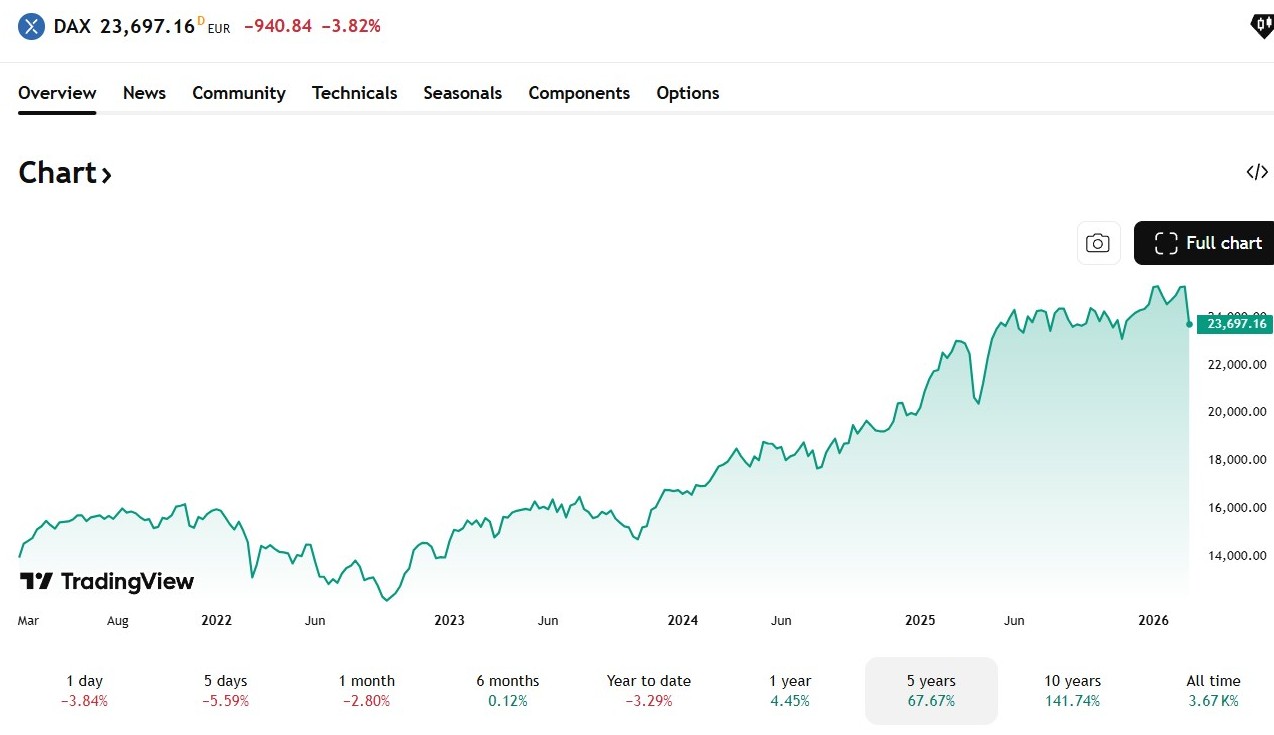Select the 5 days range
Screen dimensions: 1274x735
tap(225, 691)
